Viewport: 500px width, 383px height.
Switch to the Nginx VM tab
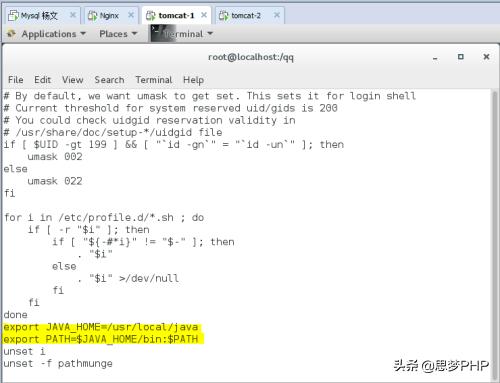tap(109, 16)
